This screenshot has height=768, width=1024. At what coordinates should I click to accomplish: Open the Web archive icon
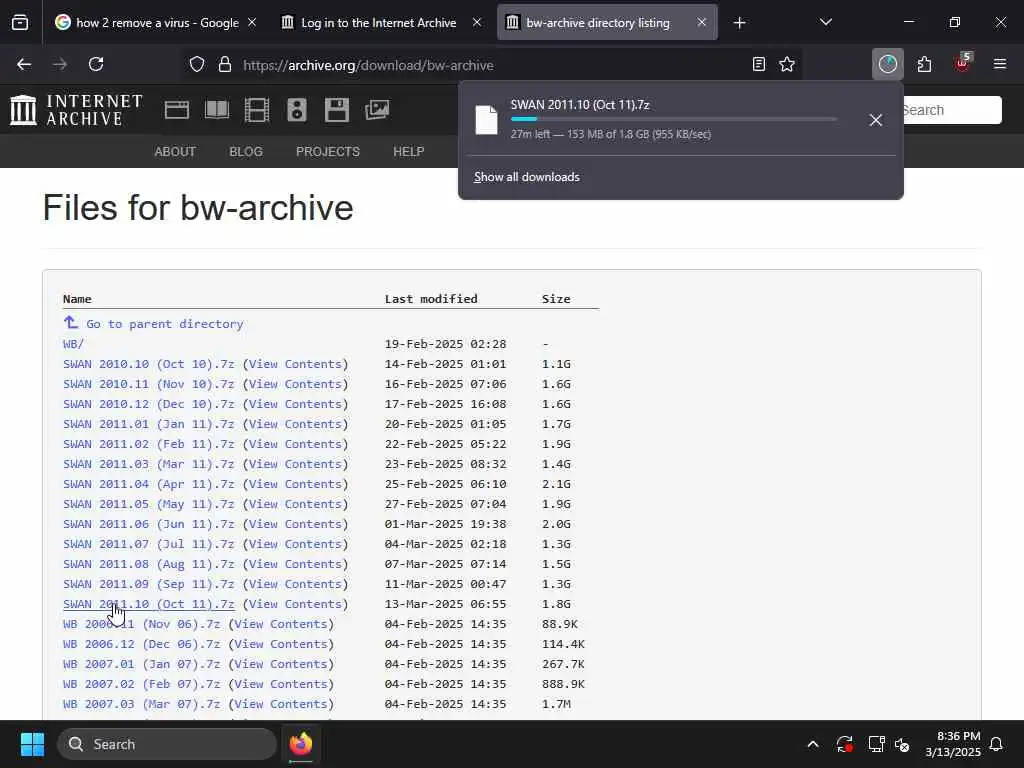176,110
